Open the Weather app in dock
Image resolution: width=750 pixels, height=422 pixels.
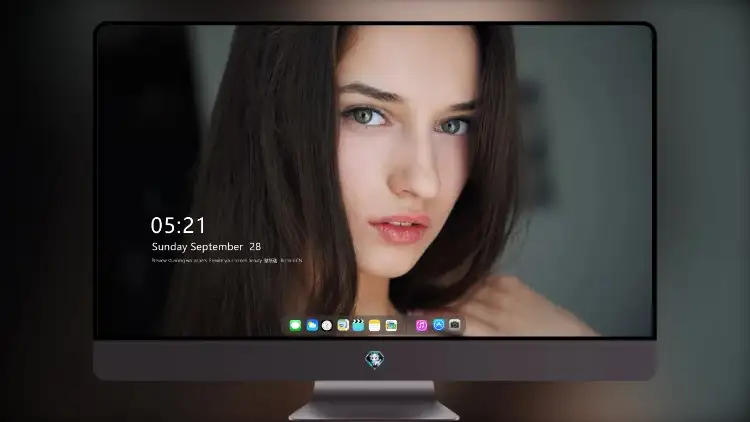point(312,325)
